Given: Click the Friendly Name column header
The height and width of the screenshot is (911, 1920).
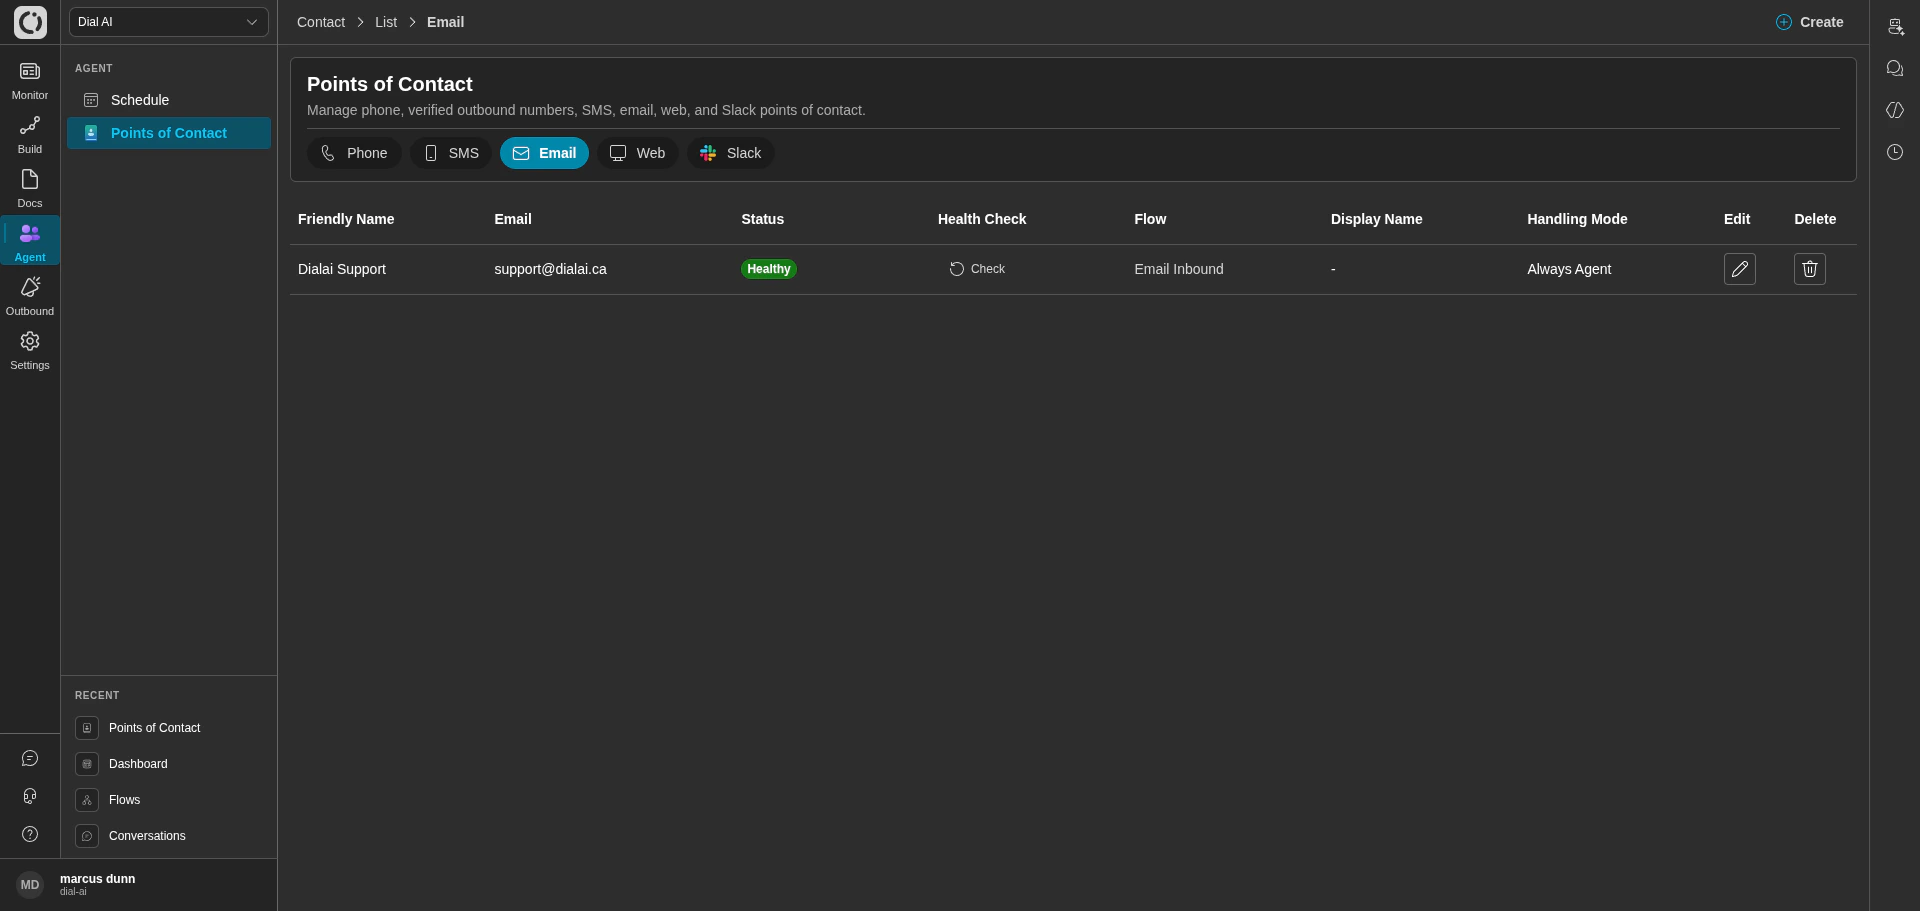Looking at the screenshot, I should click(x=346, y=219).
